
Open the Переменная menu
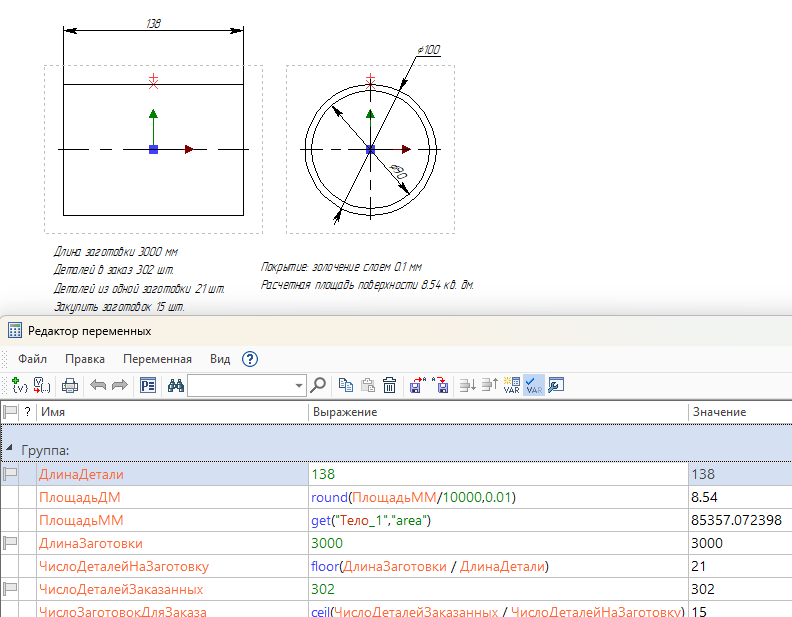coord(157,359)
